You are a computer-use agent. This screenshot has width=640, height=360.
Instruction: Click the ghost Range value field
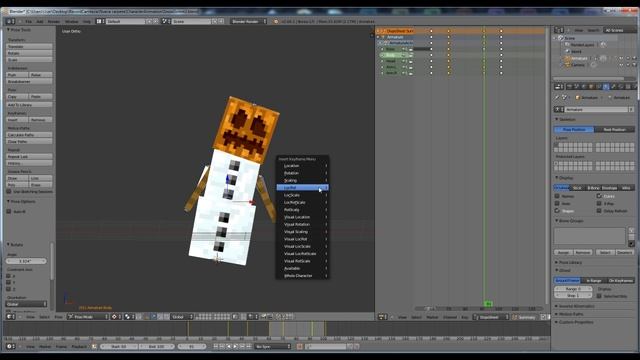tap(573, 289)
